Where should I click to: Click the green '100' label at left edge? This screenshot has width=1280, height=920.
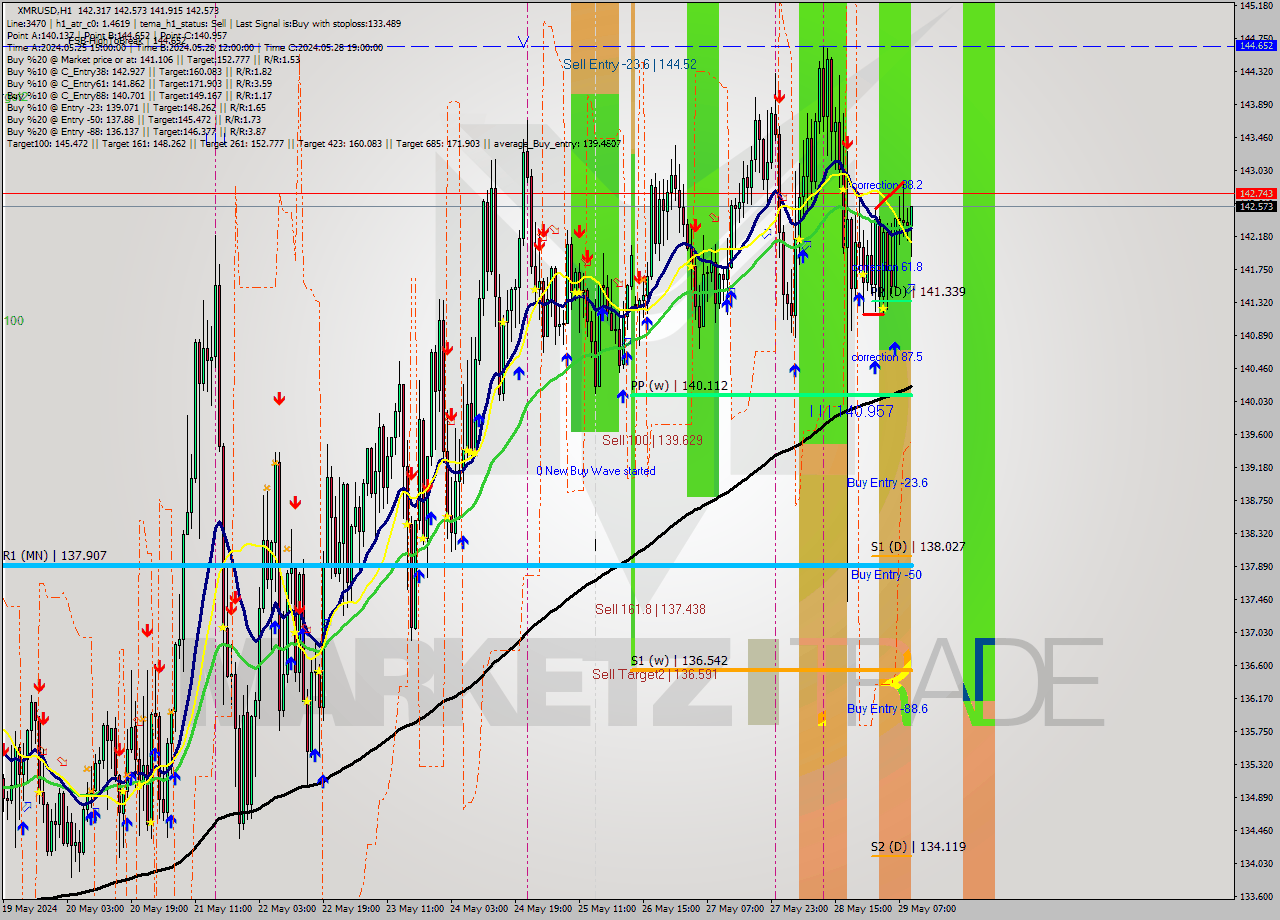(13, 321)
